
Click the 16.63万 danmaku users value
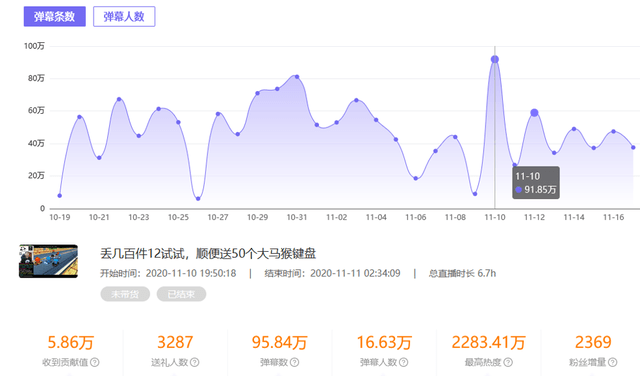click(x=384, y=342)
